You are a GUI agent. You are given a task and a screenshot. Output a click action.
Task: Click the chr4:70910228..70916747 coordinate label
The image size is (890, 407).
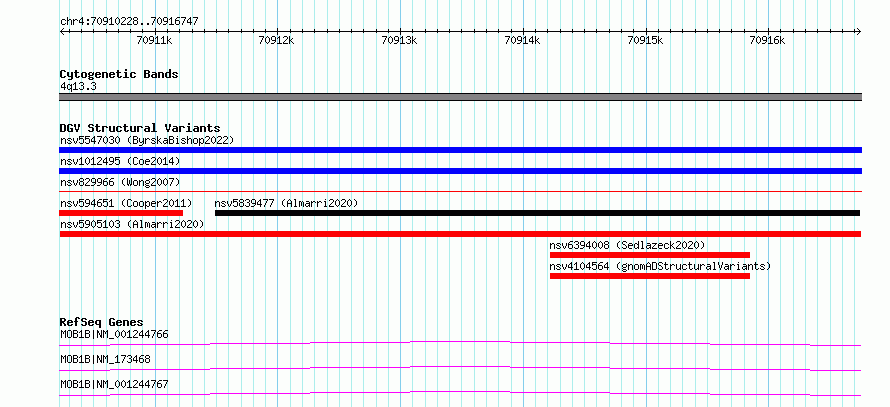click(129, 22)
